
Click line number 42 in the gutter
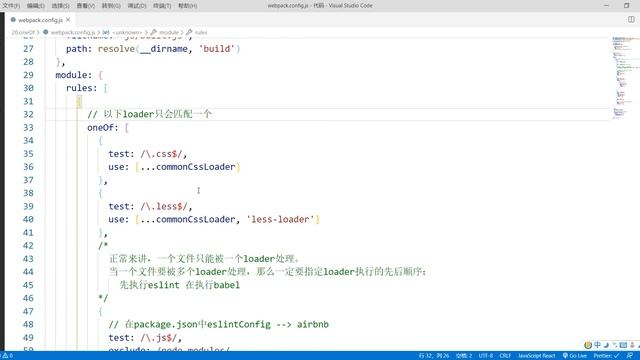click(x=28, y=246)
